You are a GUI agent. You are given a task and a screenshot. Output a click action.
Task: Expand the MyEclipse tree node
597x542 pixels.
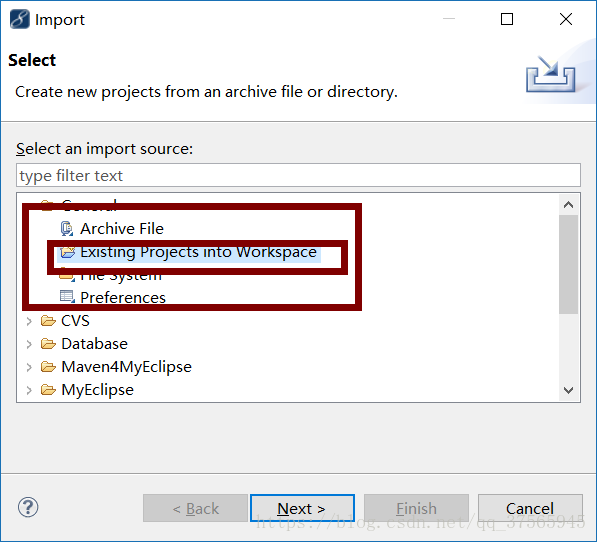[x=29, y=390]
